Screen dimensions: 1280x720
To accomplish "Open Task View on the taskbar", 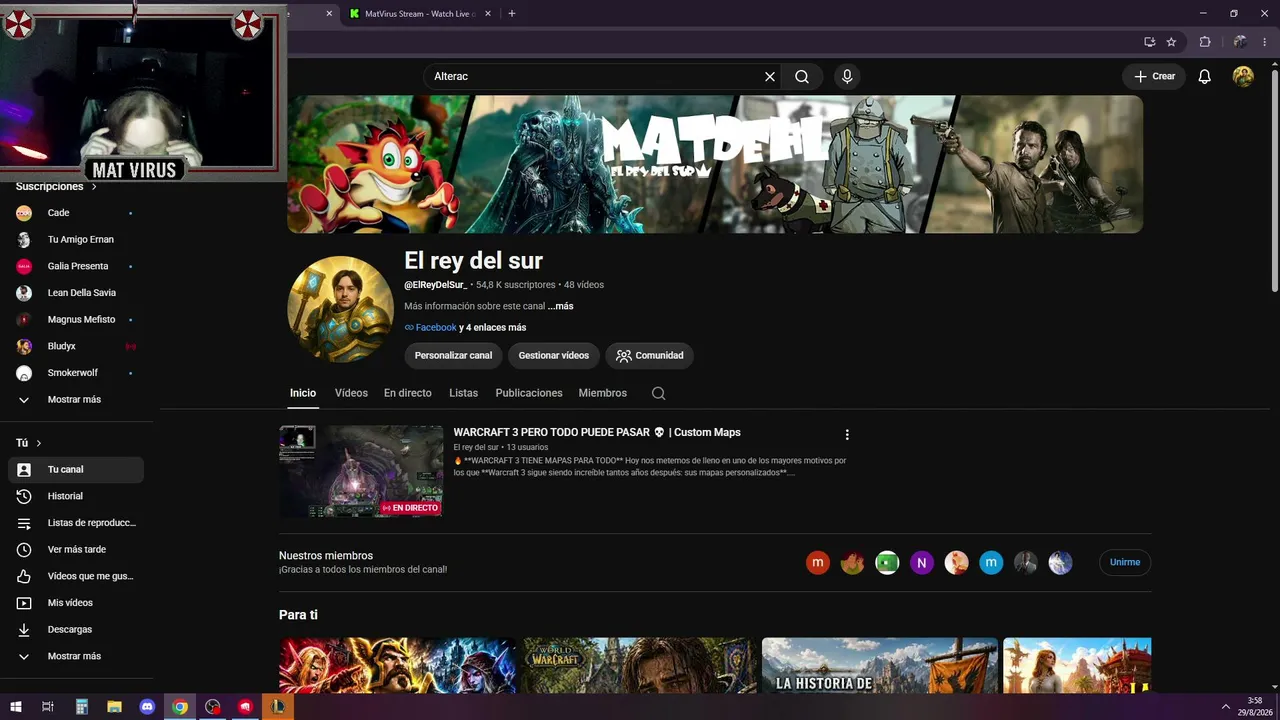I will [x=48, y=707].
